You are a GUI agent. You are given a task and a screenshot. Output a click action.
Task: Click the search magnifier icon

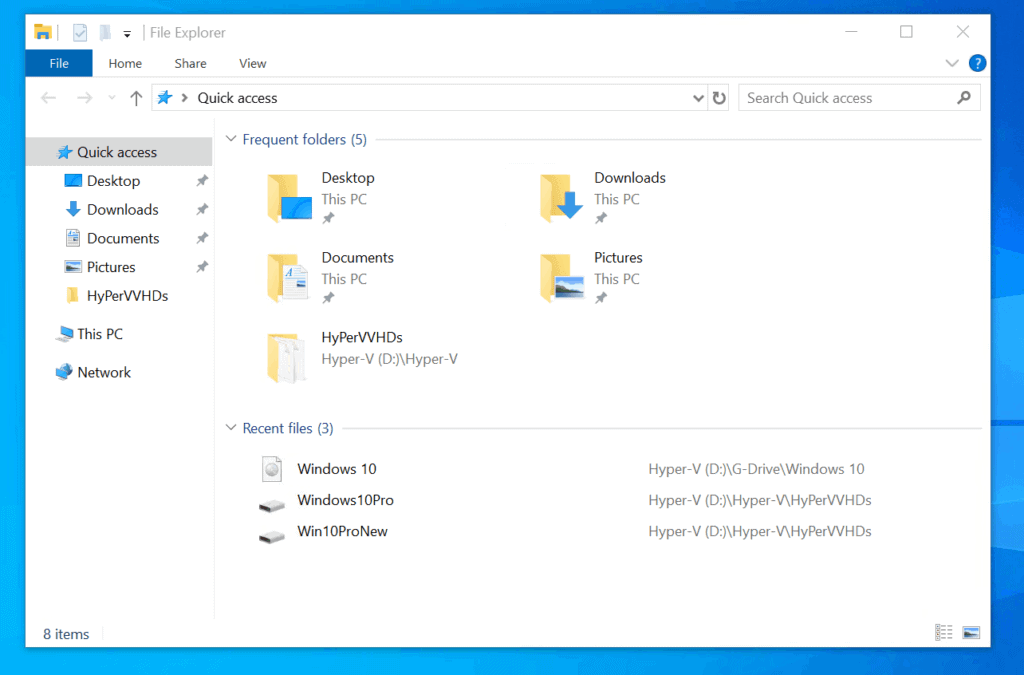point(963,98)
